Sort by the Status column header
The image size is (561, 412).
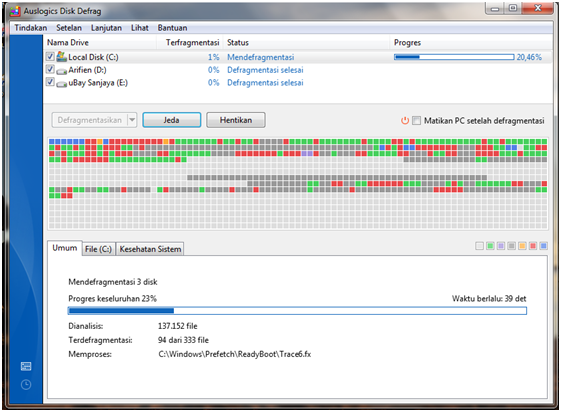tap(306, 43)
